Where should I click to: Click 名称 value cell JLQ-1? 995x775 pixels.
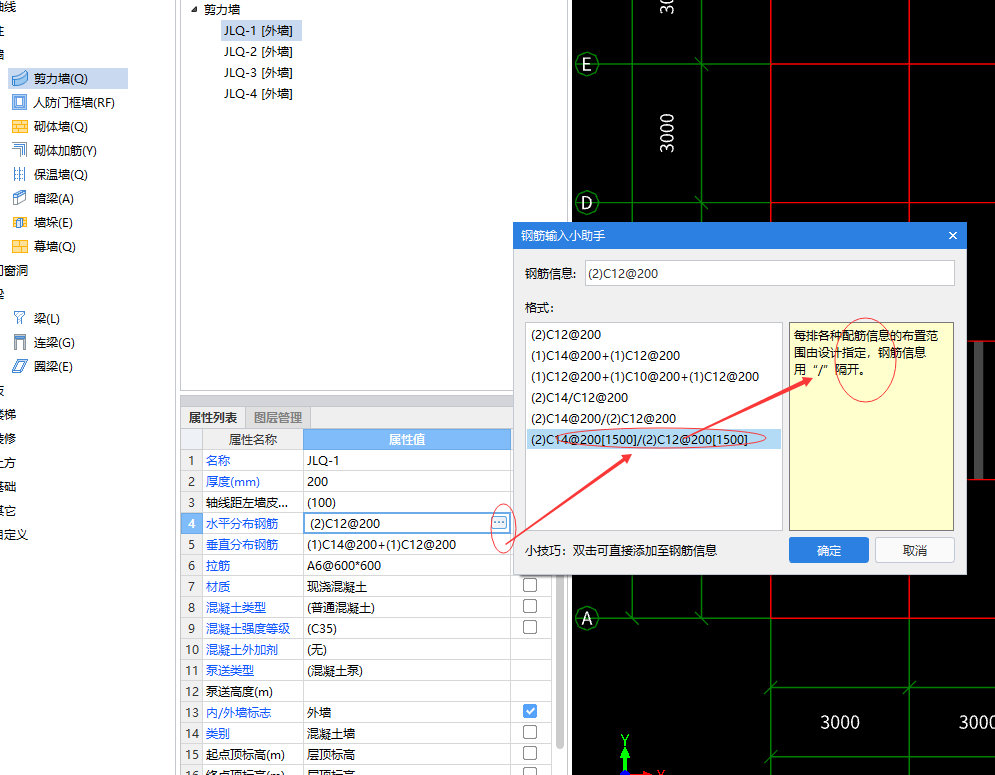point(407,460)
